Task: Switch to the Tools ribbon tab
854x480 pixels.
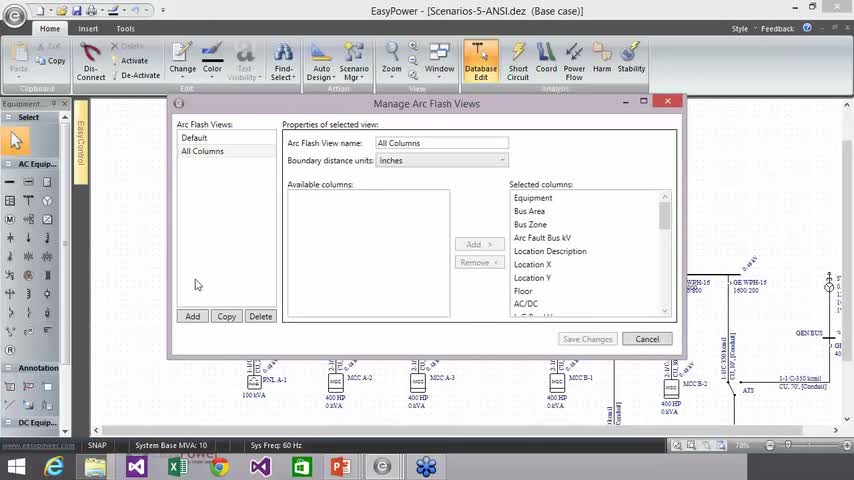Action: pos(125,28)
